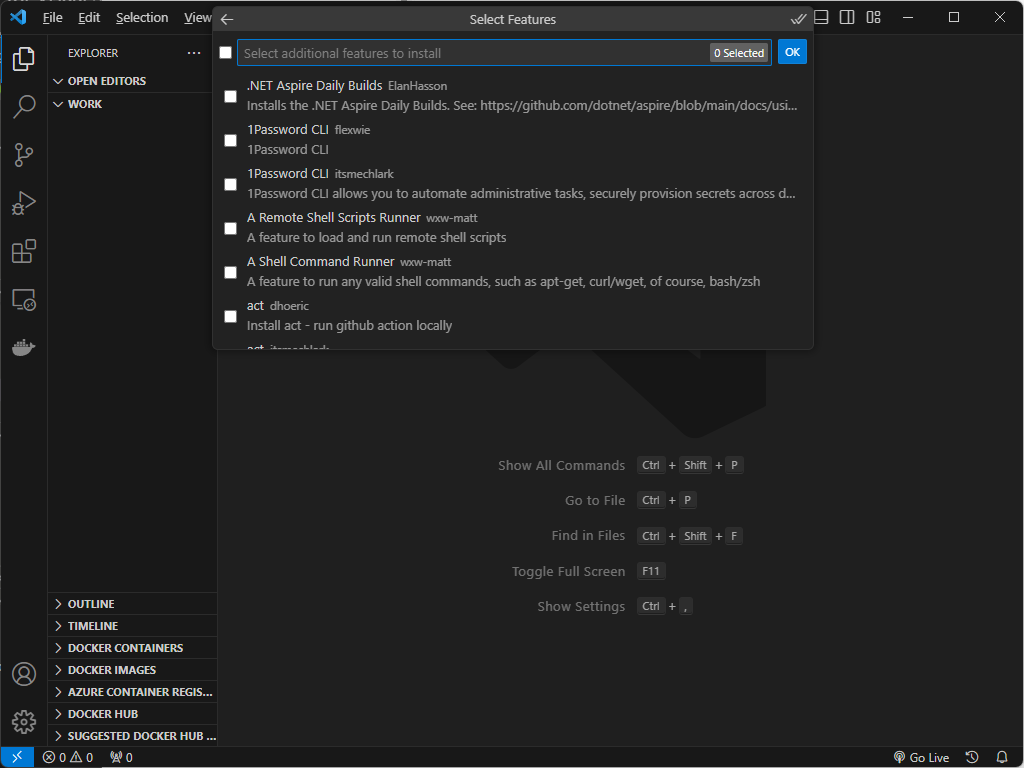Collapse the Open Editors section

click(x=132, y=81)
